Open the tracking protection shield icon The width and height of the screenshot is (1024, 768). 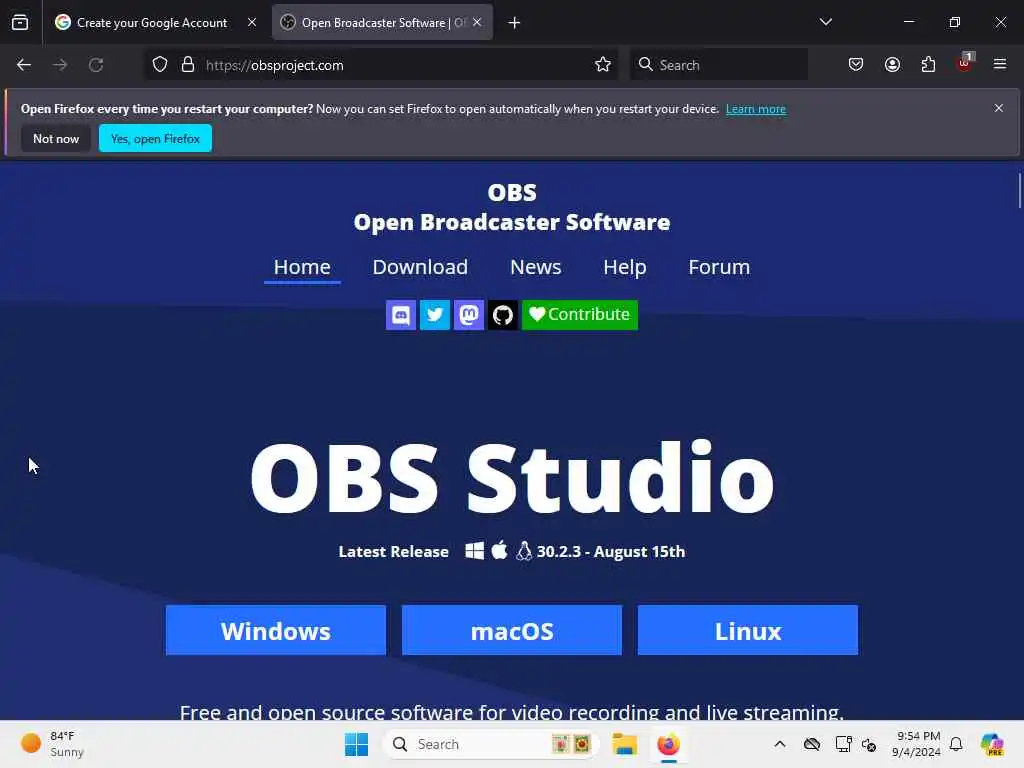point(160,65)
